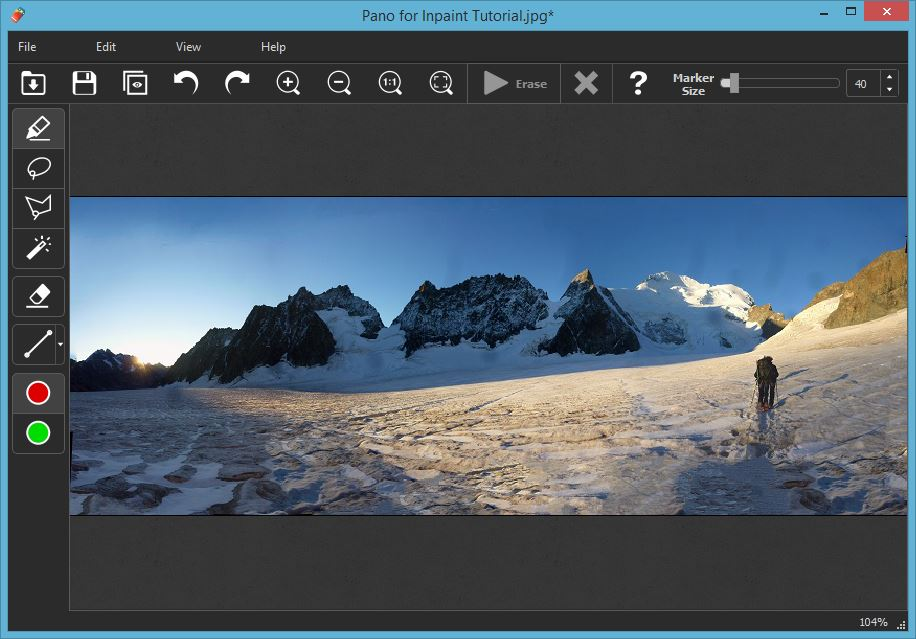
Task: Open the File menu
Action: point(27,47)
